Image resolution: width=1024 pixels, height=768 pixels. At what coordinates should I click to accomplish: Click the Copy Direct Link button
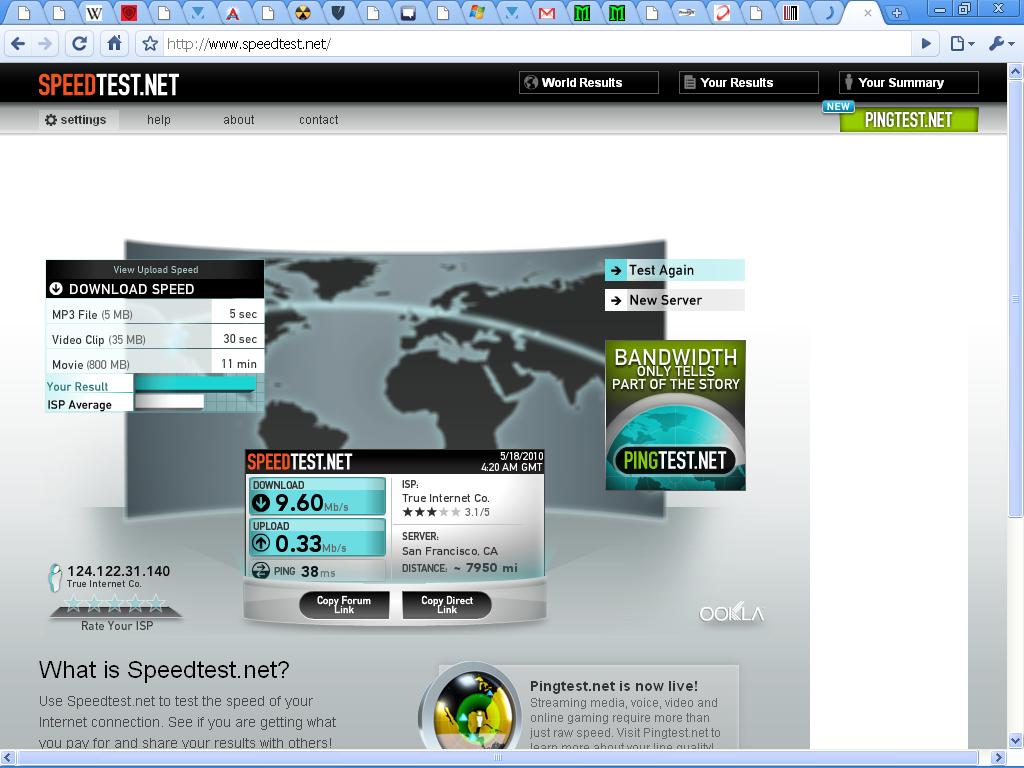[447, 605]
